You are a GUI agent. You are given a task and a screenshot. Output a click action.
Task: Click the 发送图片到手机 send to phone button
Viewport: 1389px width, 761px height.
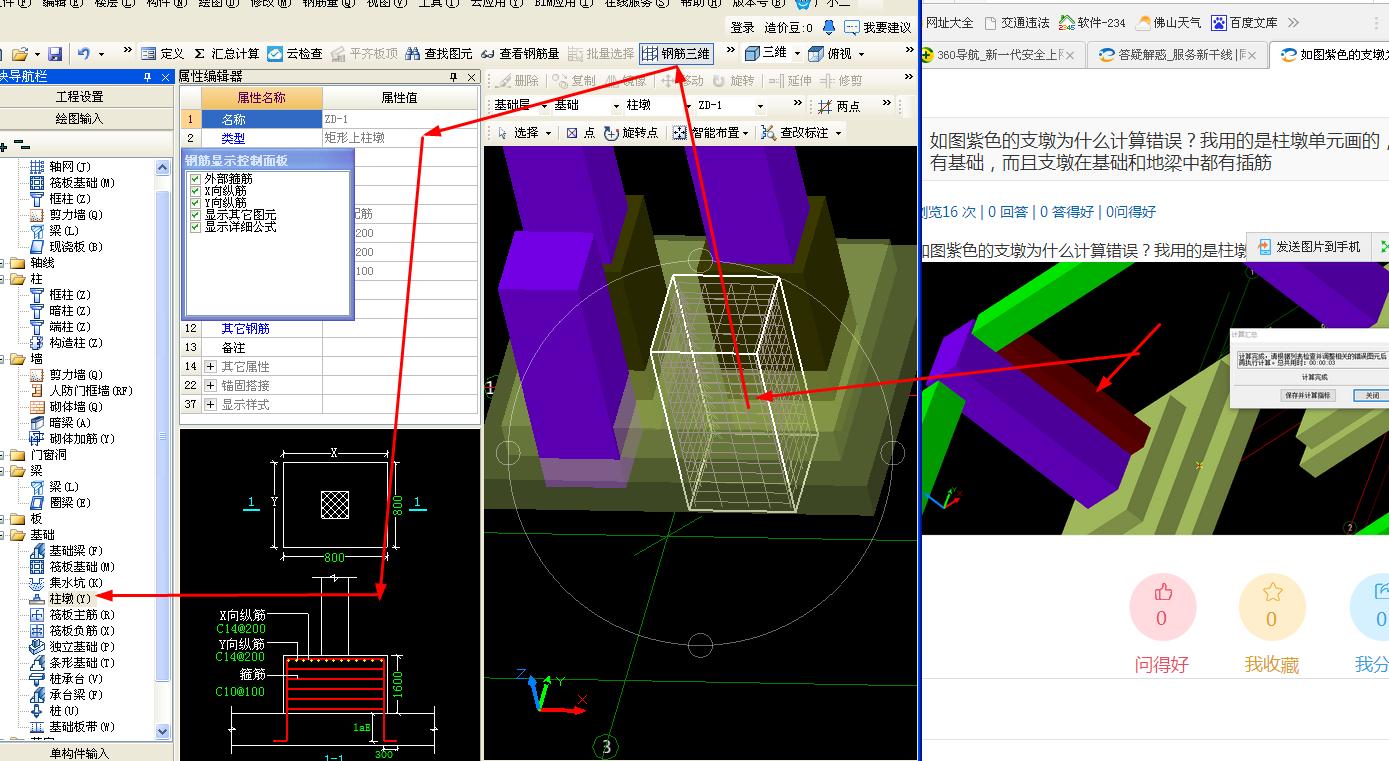click(1309, 246)
